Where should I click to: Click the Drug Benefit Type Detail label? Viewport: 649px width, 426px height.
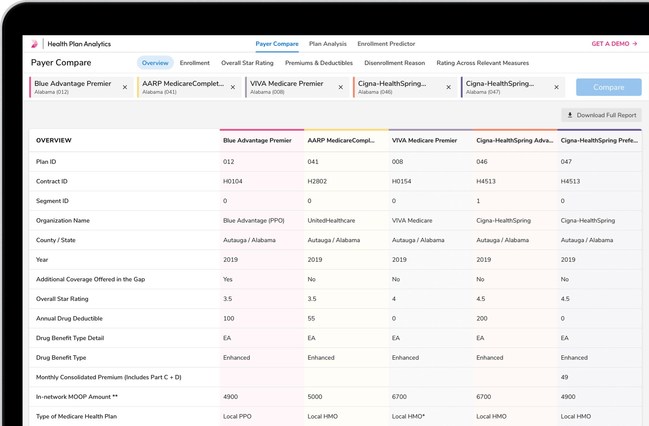[70, 338]
